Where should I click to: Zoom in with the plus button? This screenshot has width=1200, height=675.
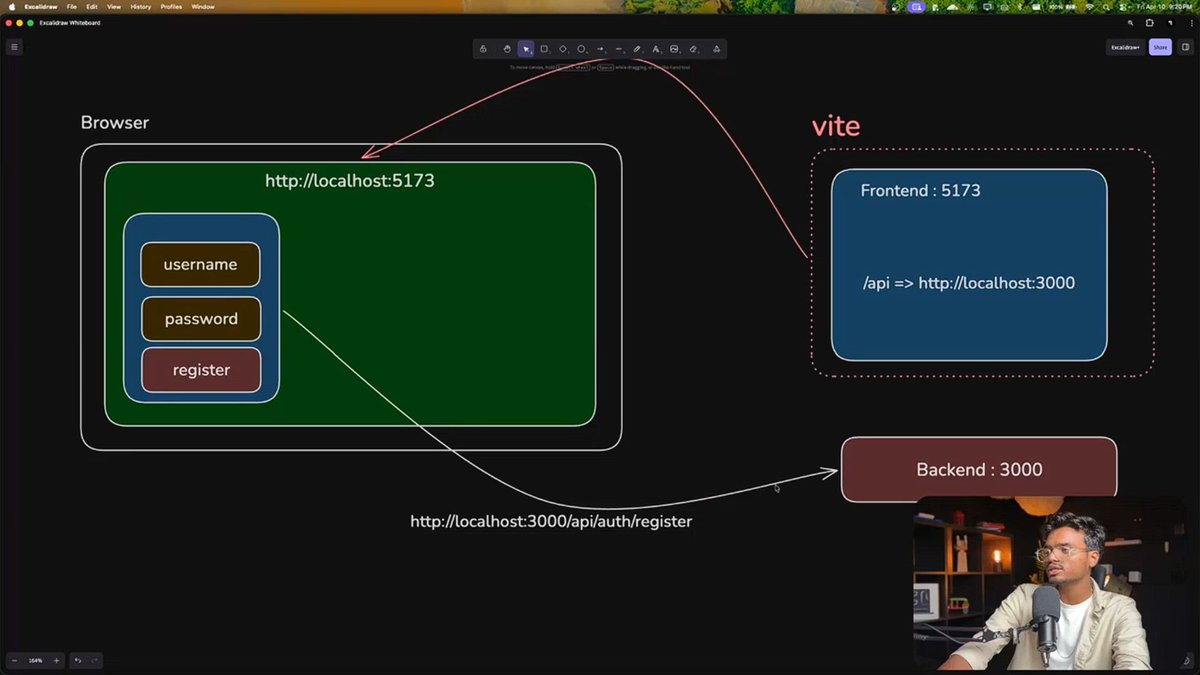56,661
